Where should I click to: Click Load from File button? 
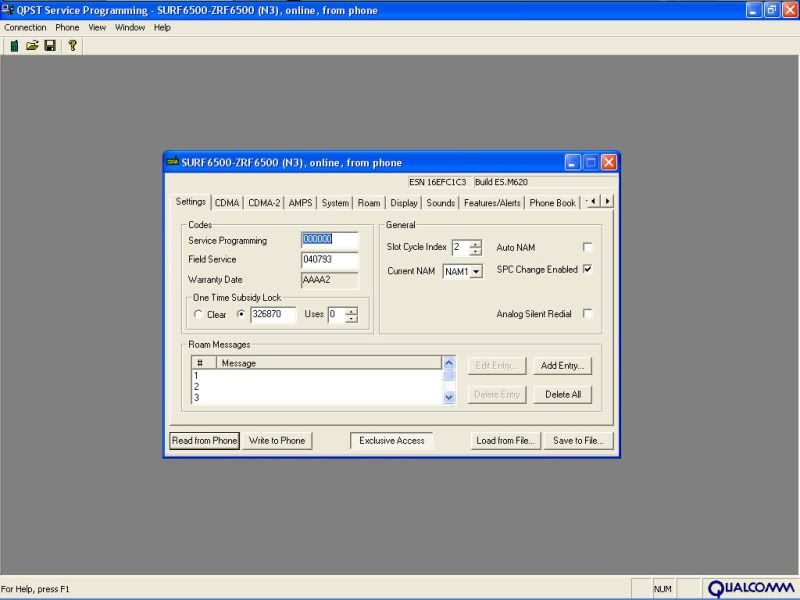pos(505,441)
